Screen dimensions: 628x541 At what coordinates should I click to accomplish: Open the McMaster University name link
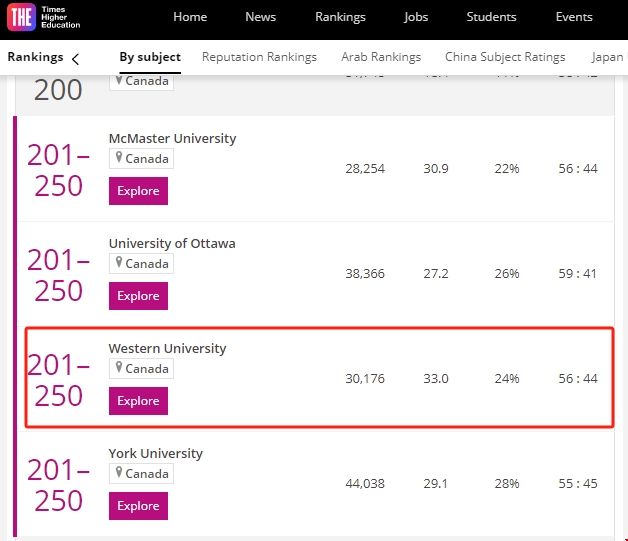click(172, 138)
